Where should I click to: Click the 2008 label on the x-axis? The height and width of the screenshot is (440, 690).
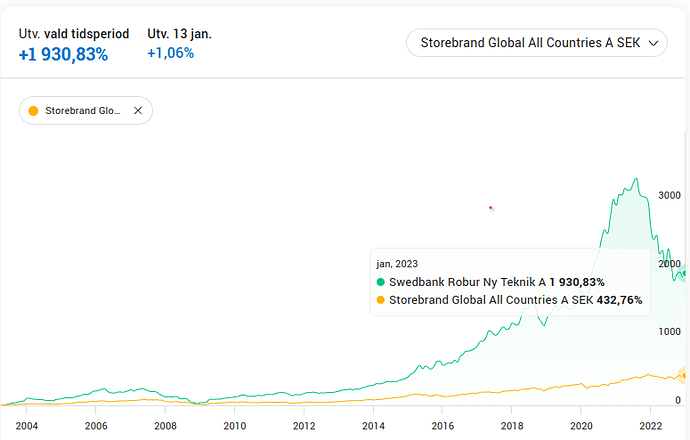coord(165,426)
